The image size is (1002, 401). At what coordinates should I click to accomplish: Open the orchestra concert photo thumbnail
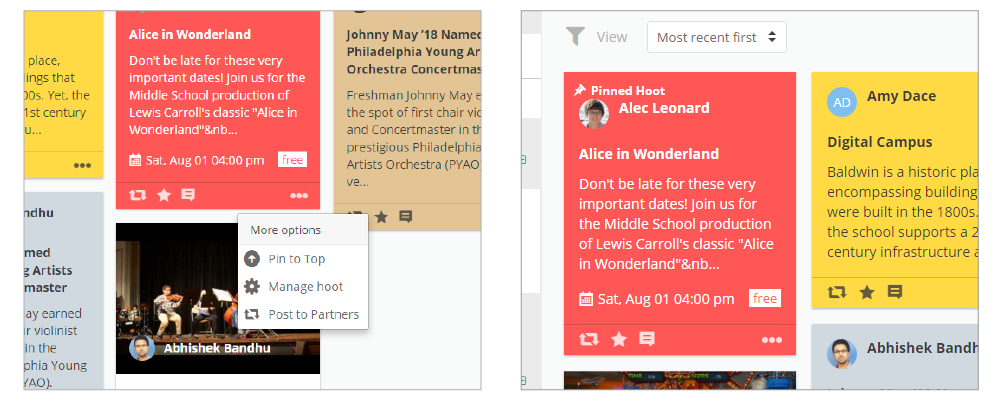pos(218,298)
